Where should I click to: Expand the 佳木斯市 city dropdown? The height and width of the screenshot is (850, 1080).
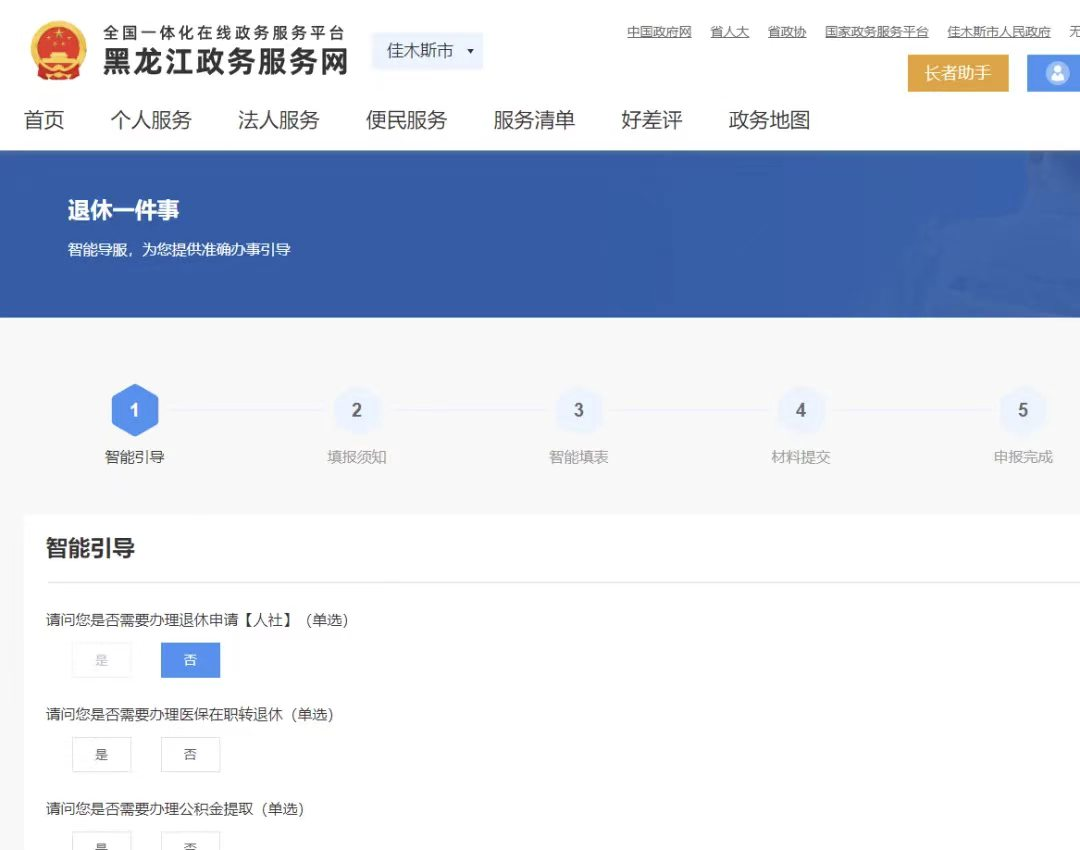pos(428,51)
